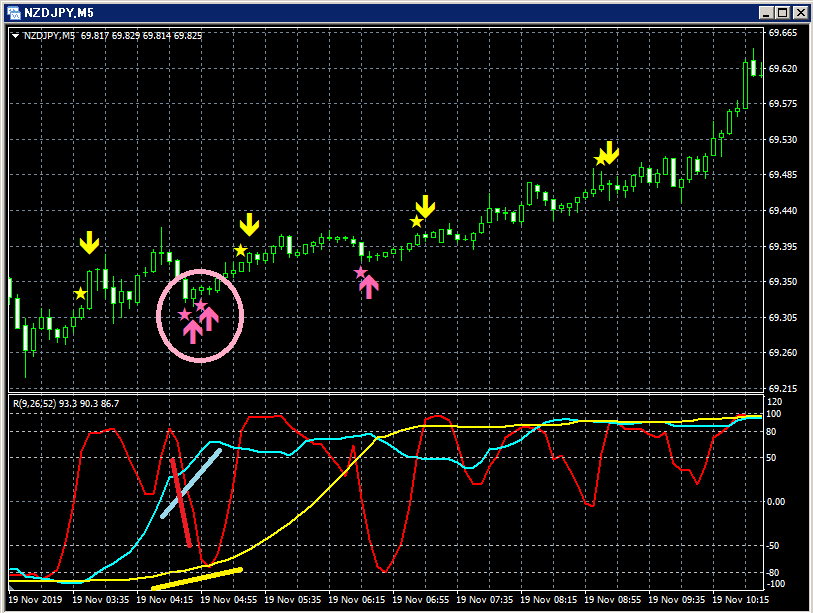Click the 69.665 price label
Image resolution: width=813 pixels, height=613 pixels.
click(x=782, y=33)
